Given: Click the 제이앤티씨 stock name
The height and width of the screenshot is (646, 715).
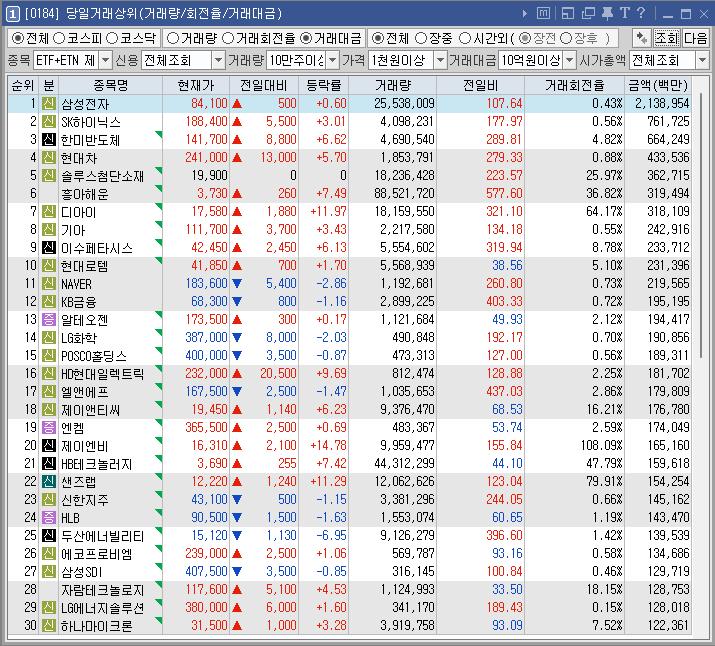Looking at the screenshot, I should pos(91,410).
